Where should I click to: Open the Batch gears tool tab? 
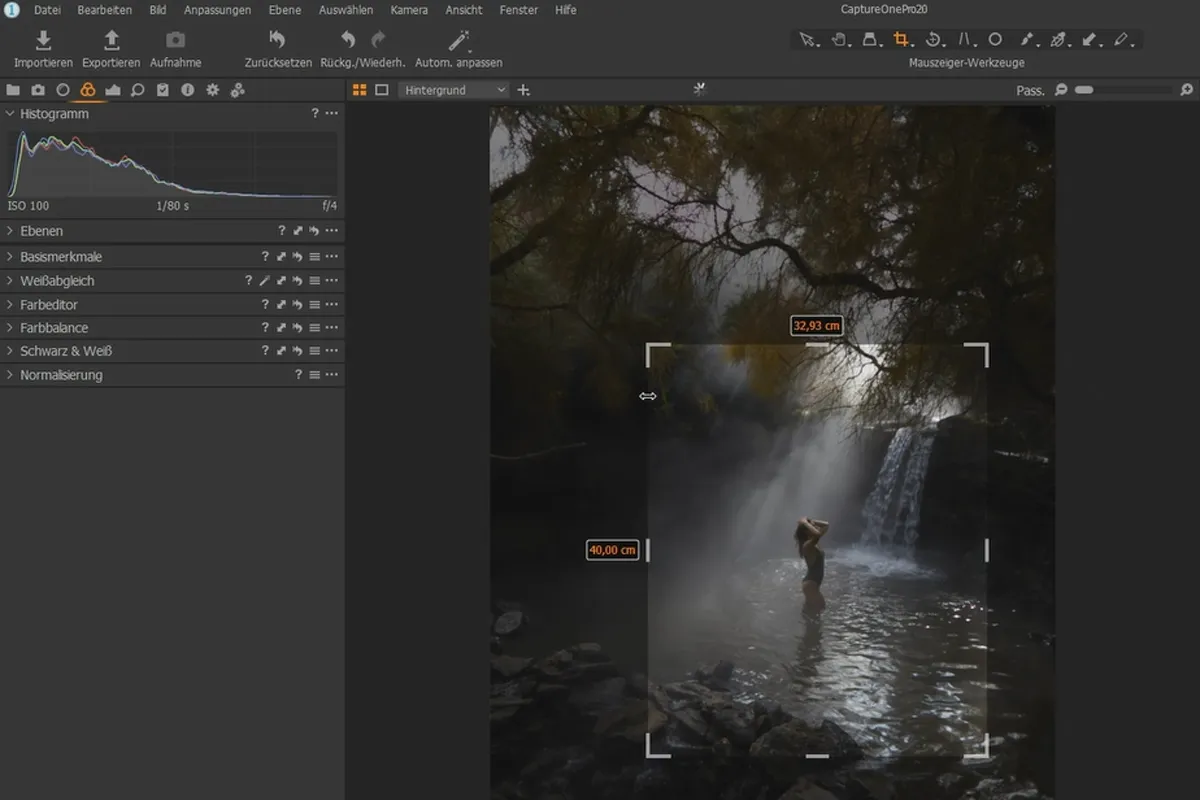[238, 90]
